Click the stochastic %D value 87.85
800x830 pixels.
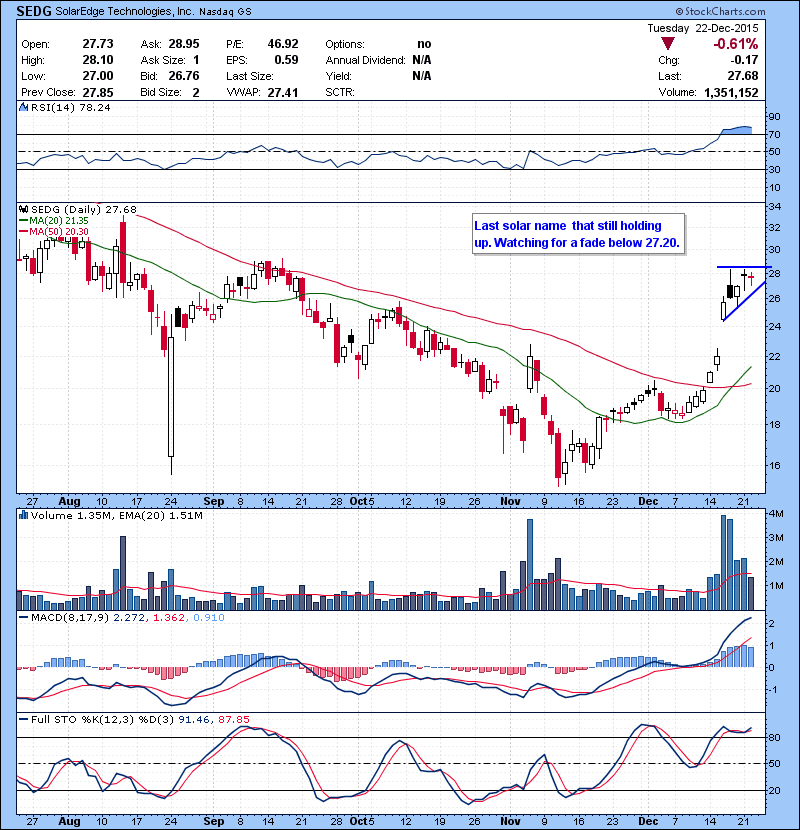(233, 719)
